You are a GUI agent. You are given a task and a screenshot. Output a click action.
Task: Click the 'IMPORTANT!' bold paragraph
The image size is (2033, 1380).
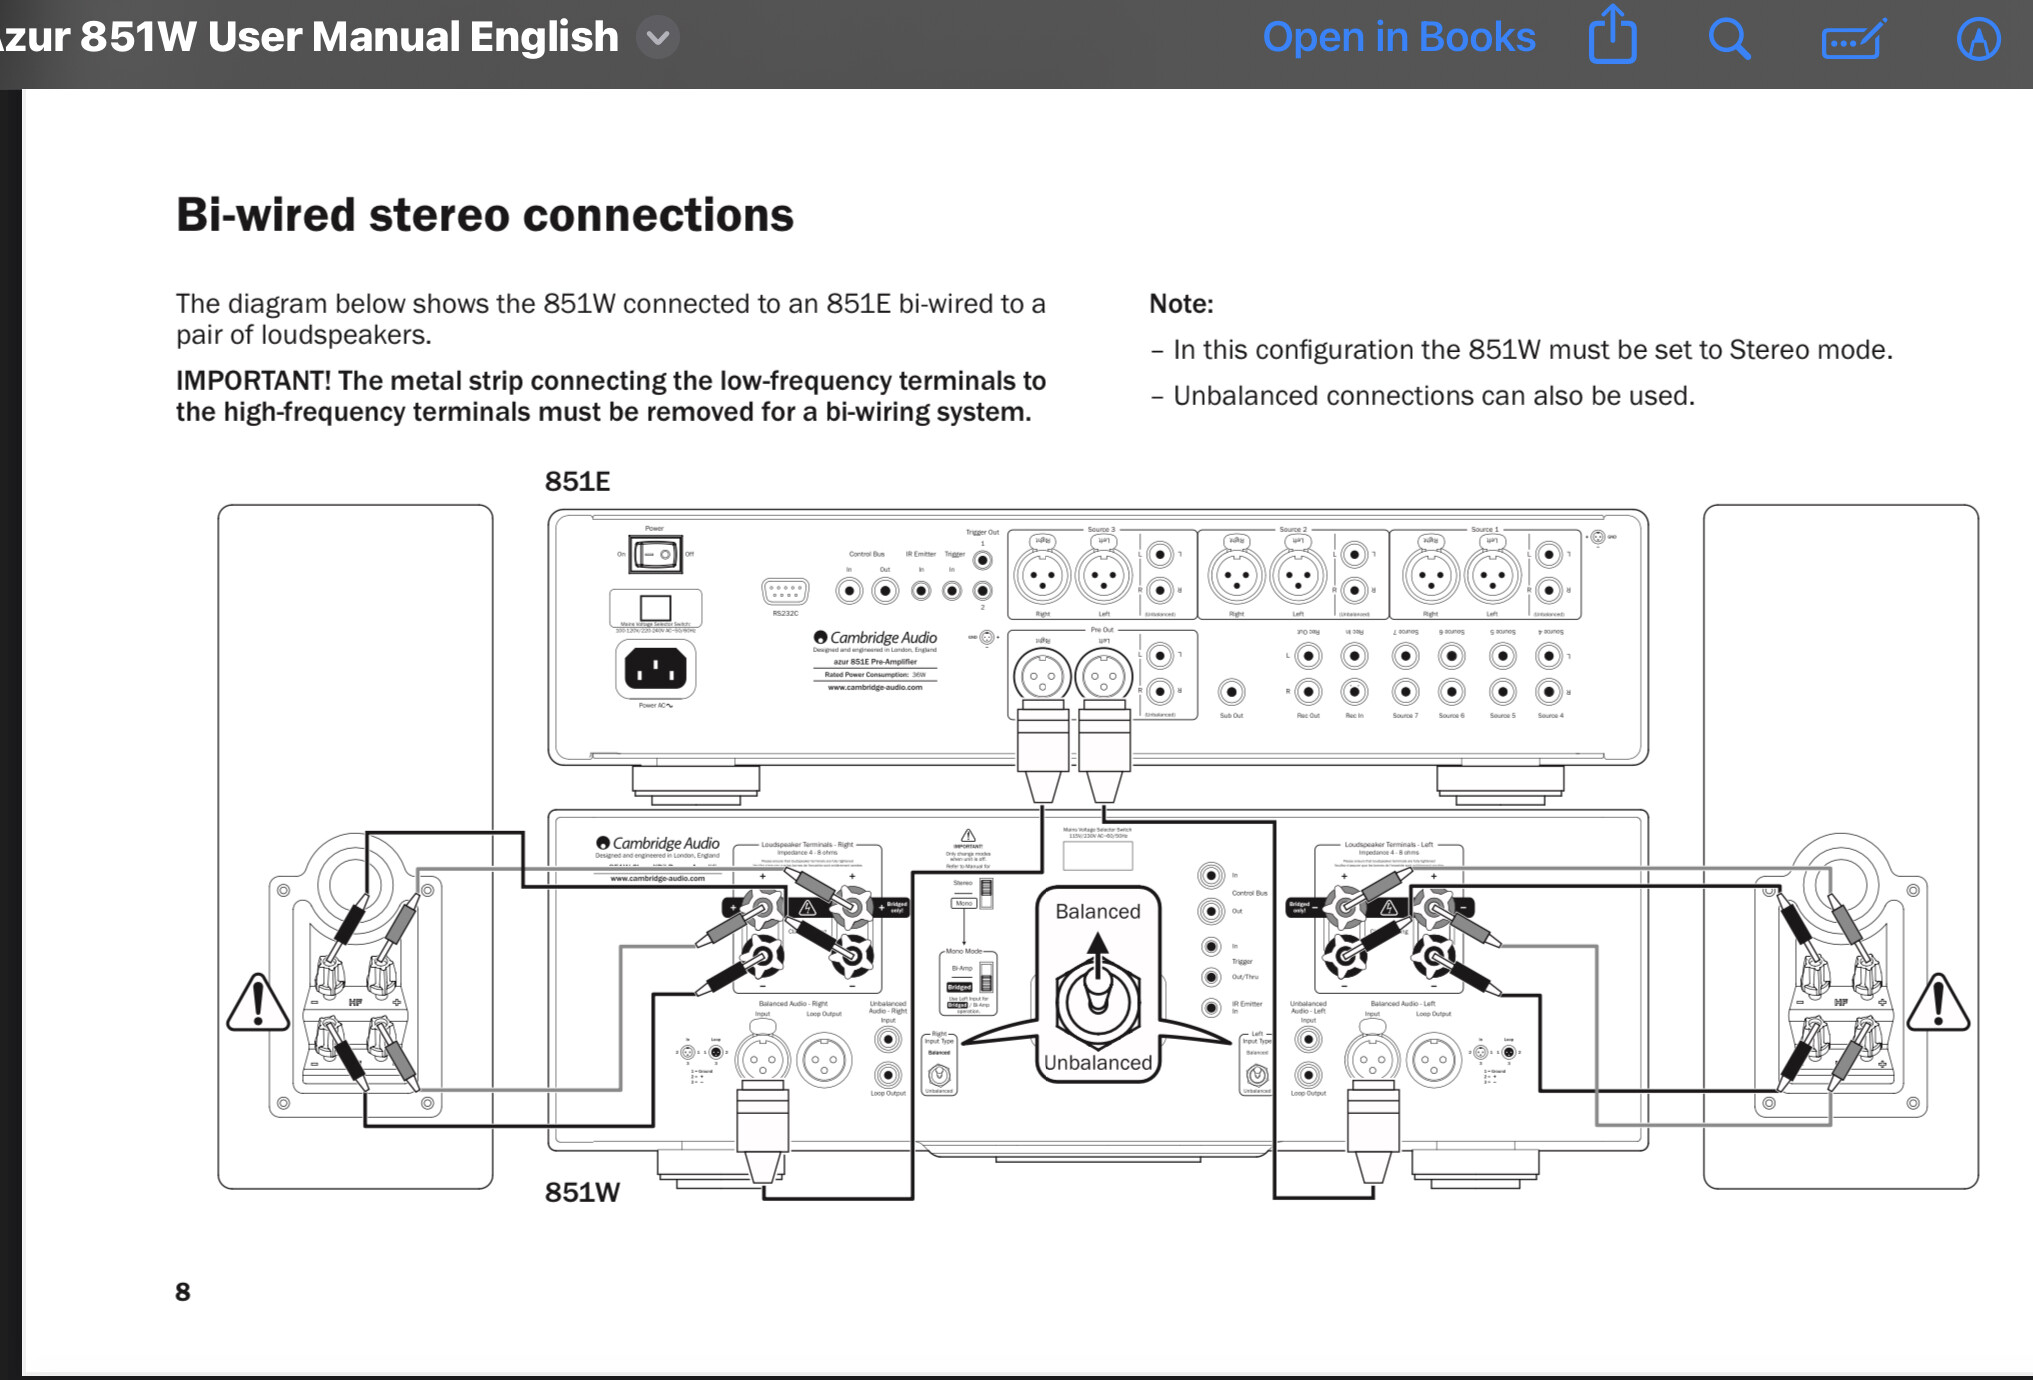[x=611, y=396]
